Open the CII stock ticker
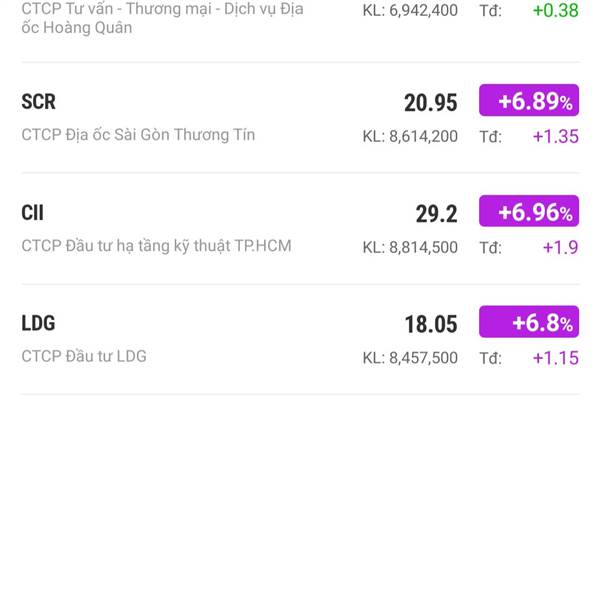 [33, 213]
